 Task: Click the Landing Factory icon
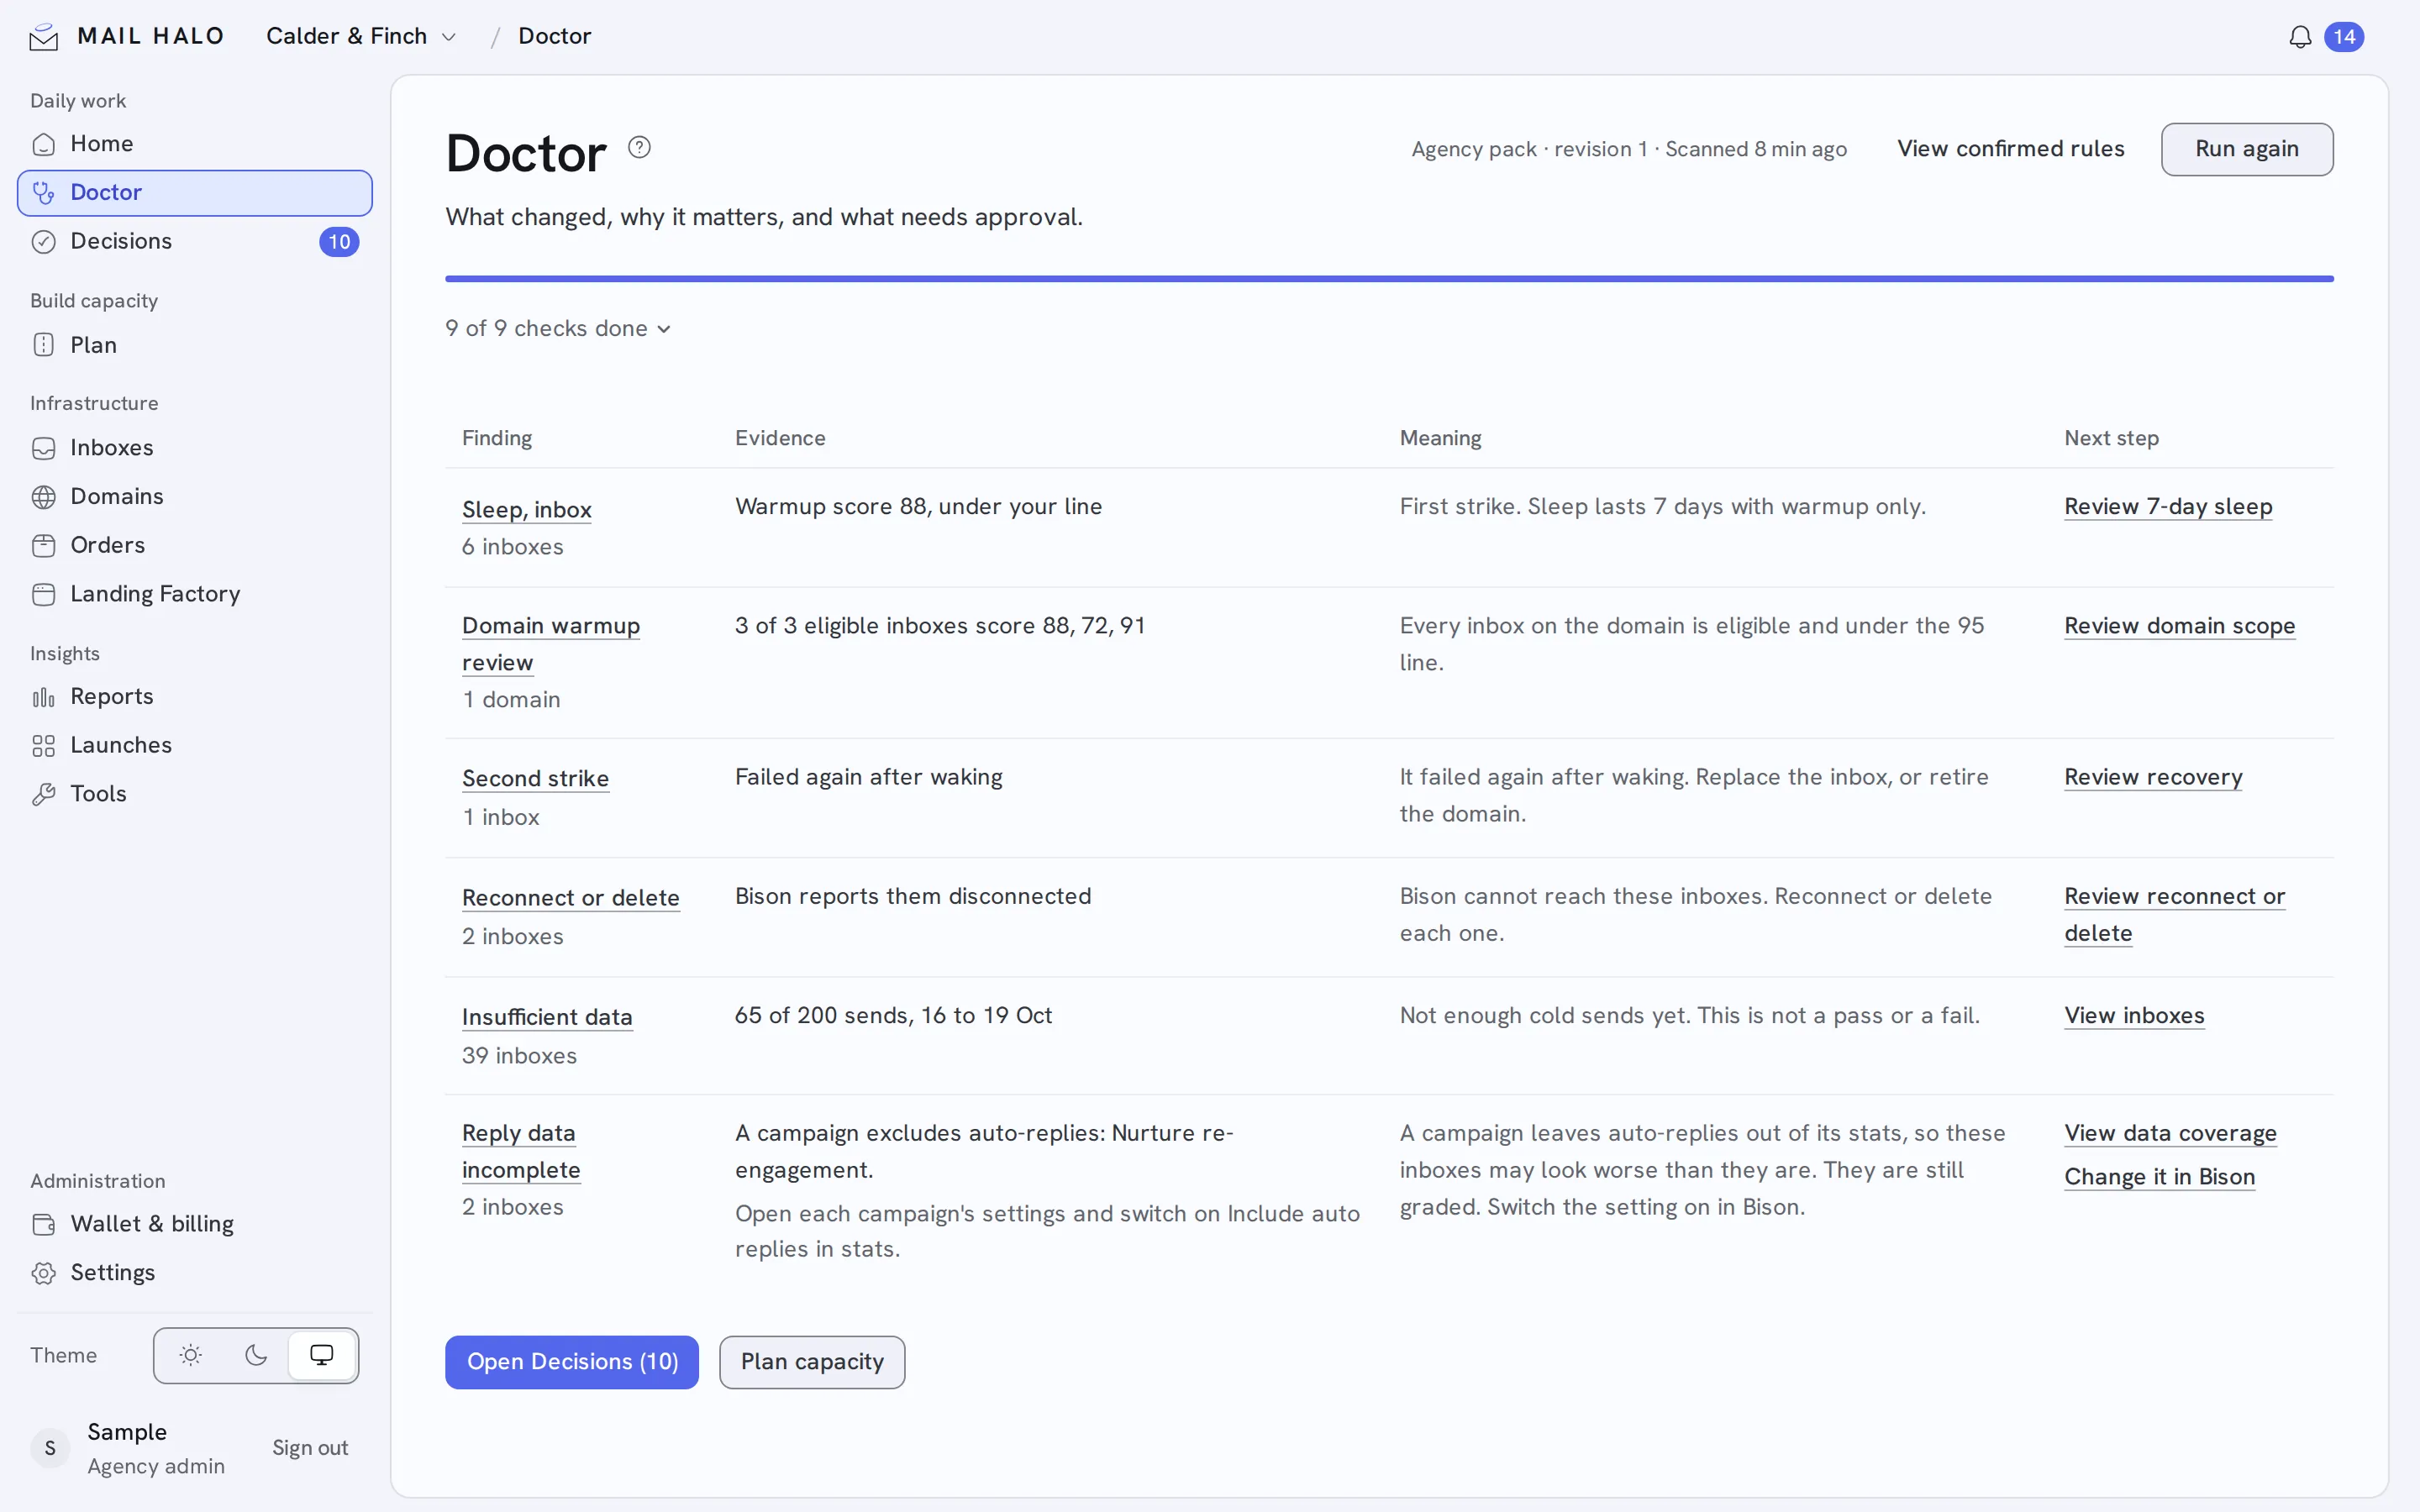(44, 594)
